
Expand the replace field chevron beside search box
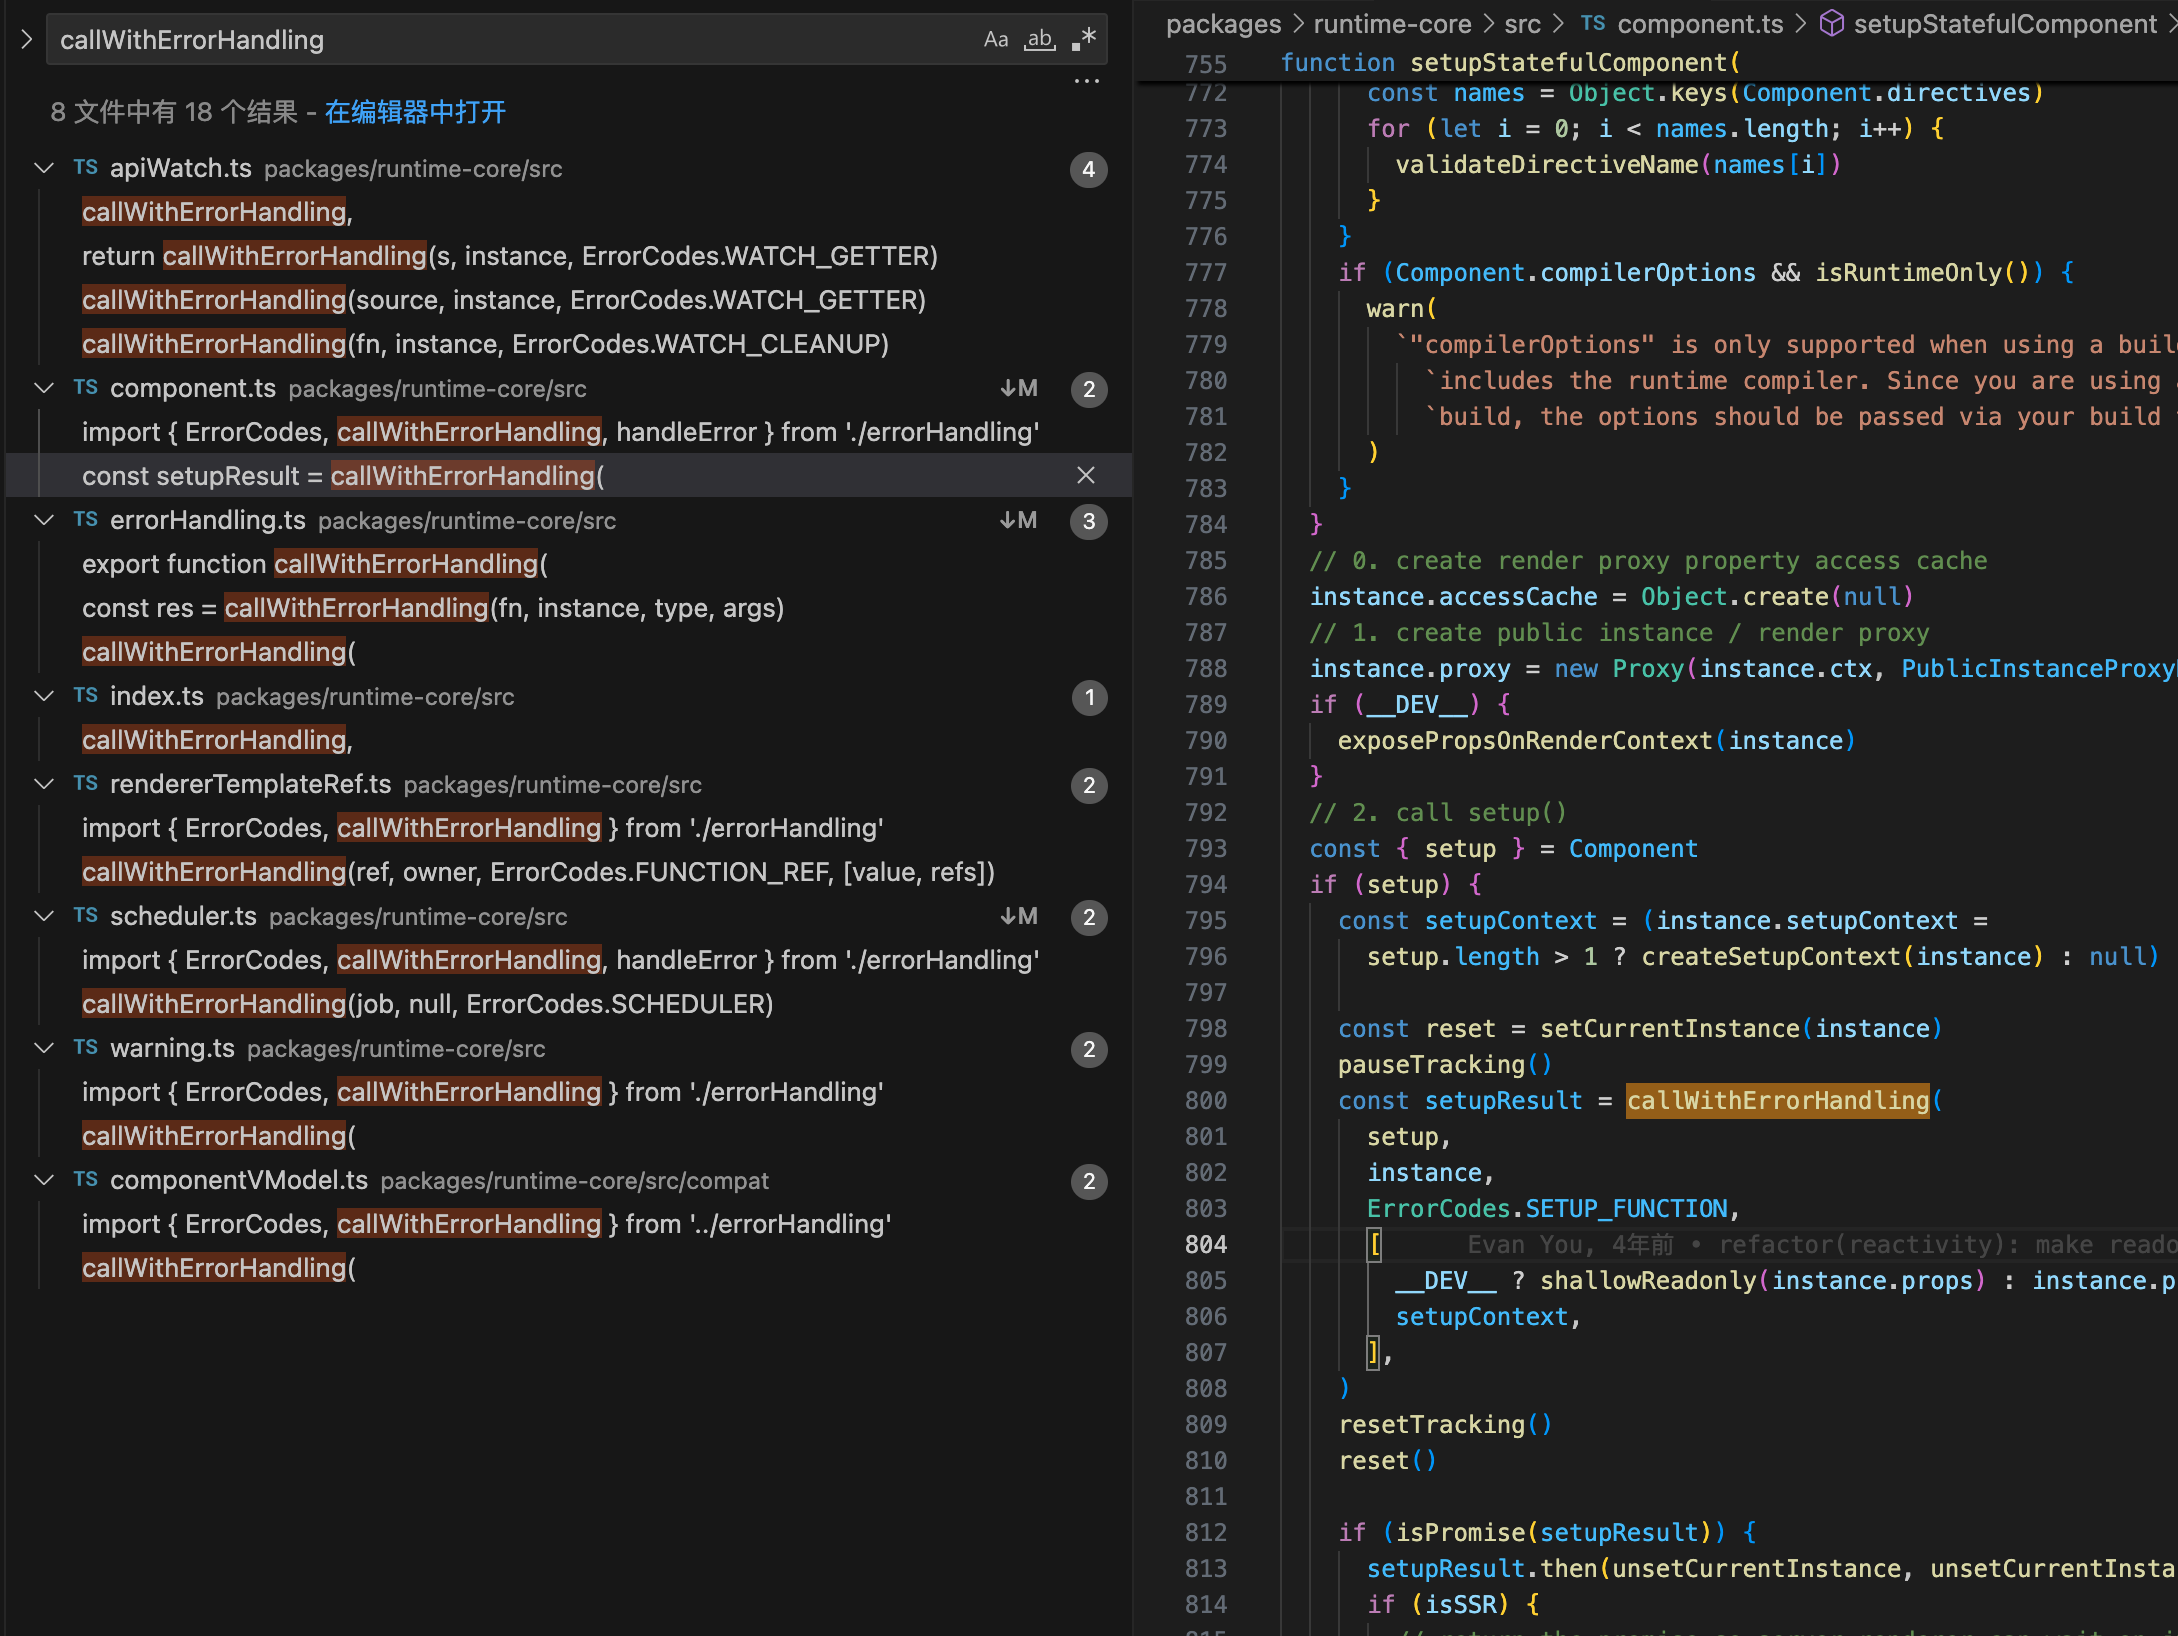[x=27, y=39]
